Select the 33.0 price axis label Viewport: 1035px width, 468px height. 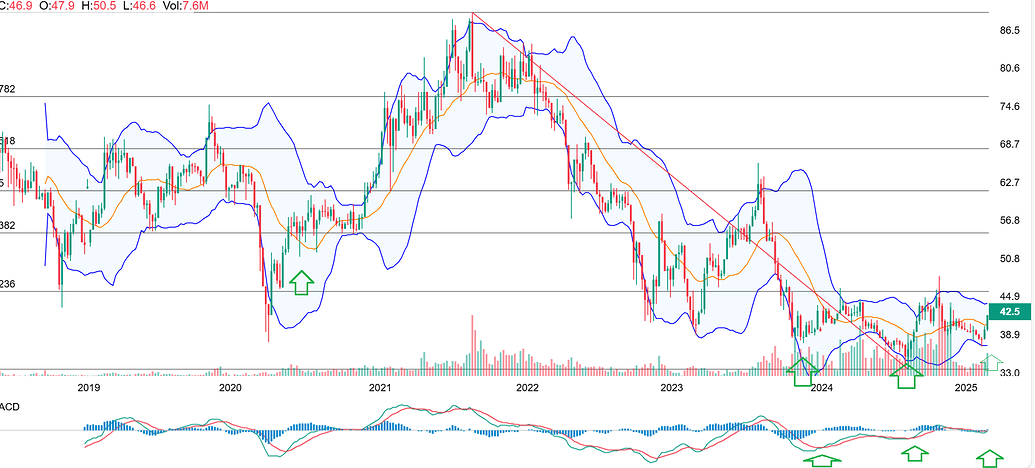pos(1011,373)
